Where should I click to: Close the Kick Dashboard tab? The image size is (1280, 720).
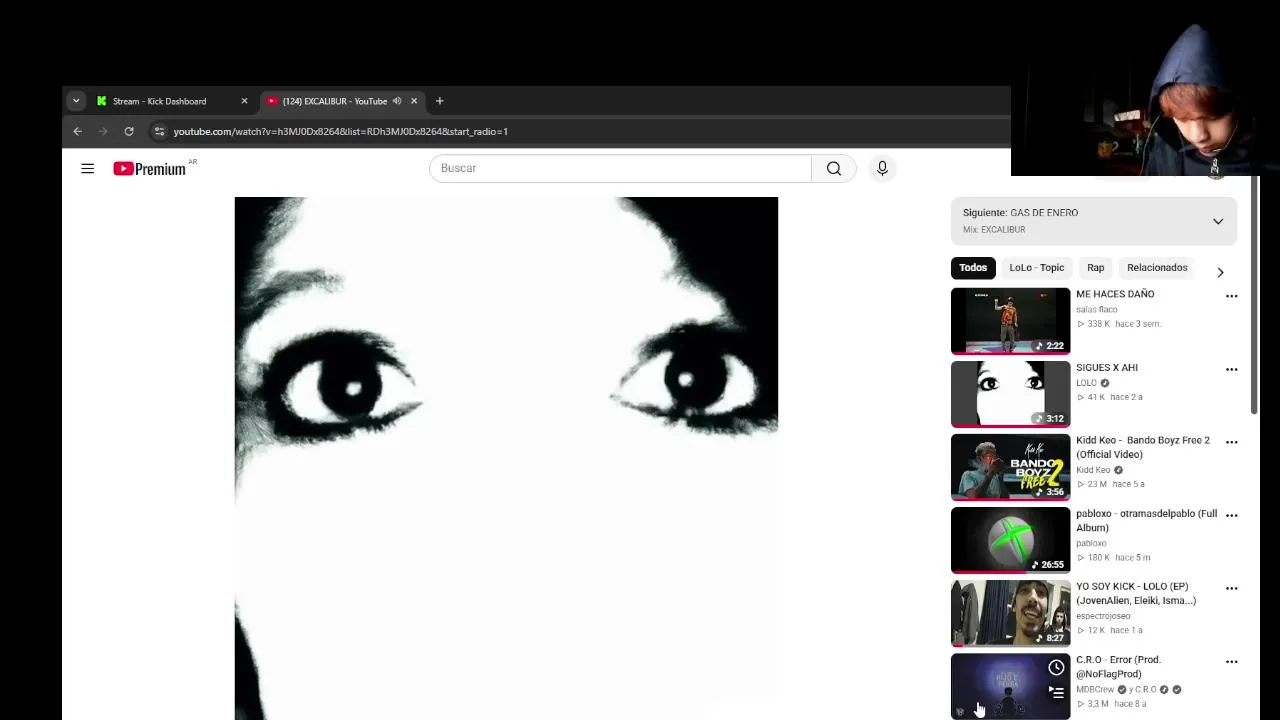(x=244, y=101)
